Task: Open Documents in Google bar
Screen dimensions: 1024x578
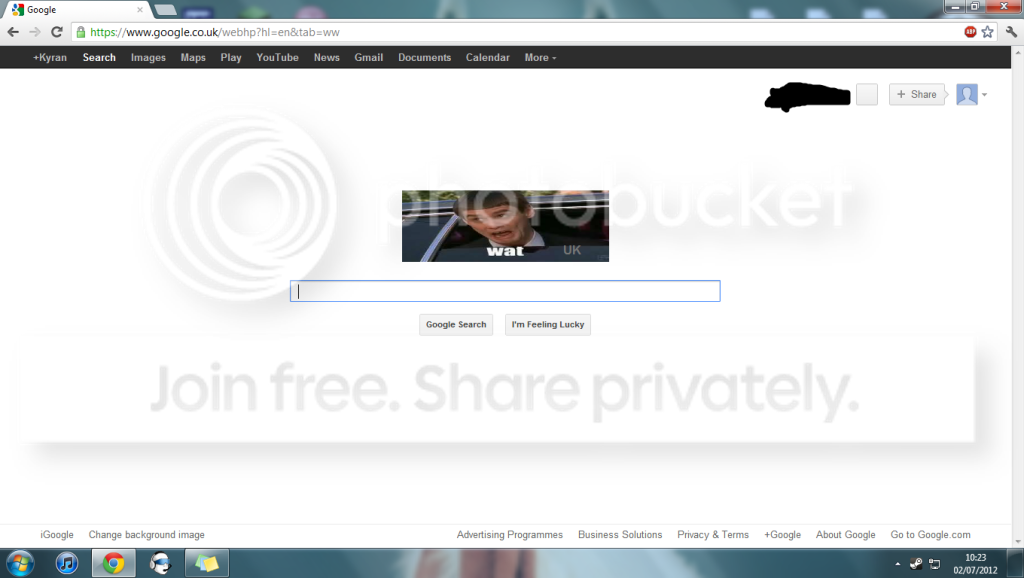Action: click(x=424, y=57)
